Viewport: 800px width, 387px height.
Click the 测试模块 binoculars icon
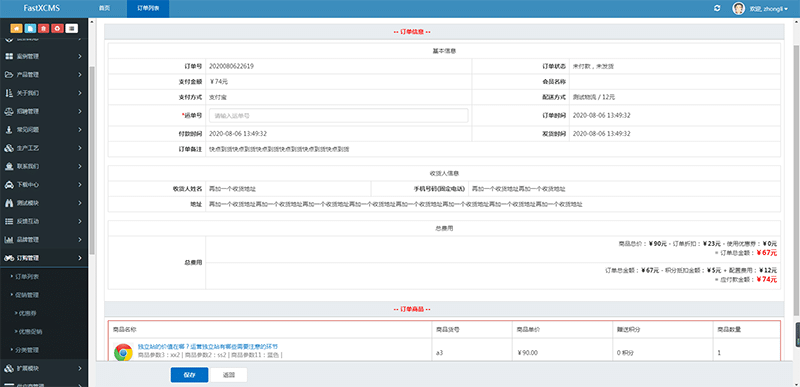(9, 203)
